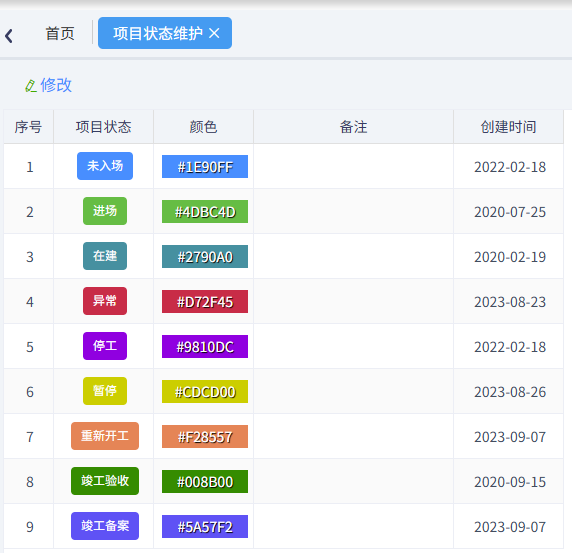Click the 2022-02-18 date in 停工 row

(510, 347)
